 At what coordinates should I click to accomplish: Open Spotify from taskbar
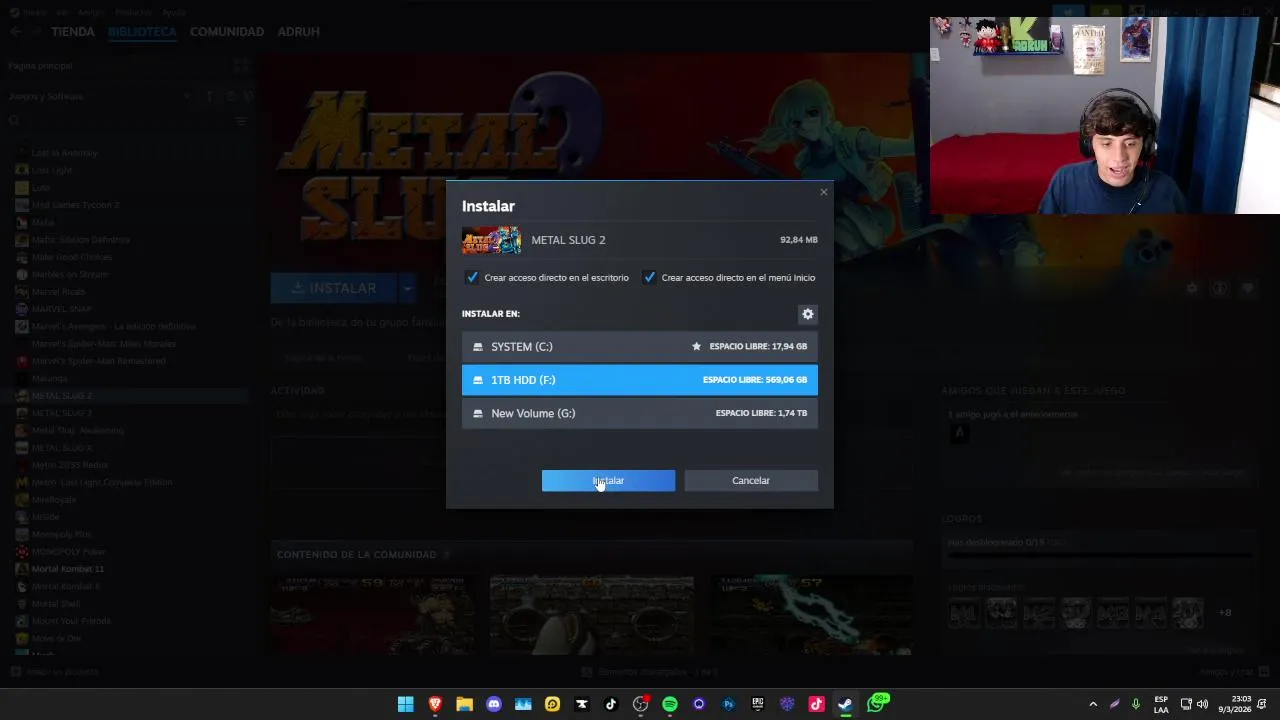click(x=670, y=704)
